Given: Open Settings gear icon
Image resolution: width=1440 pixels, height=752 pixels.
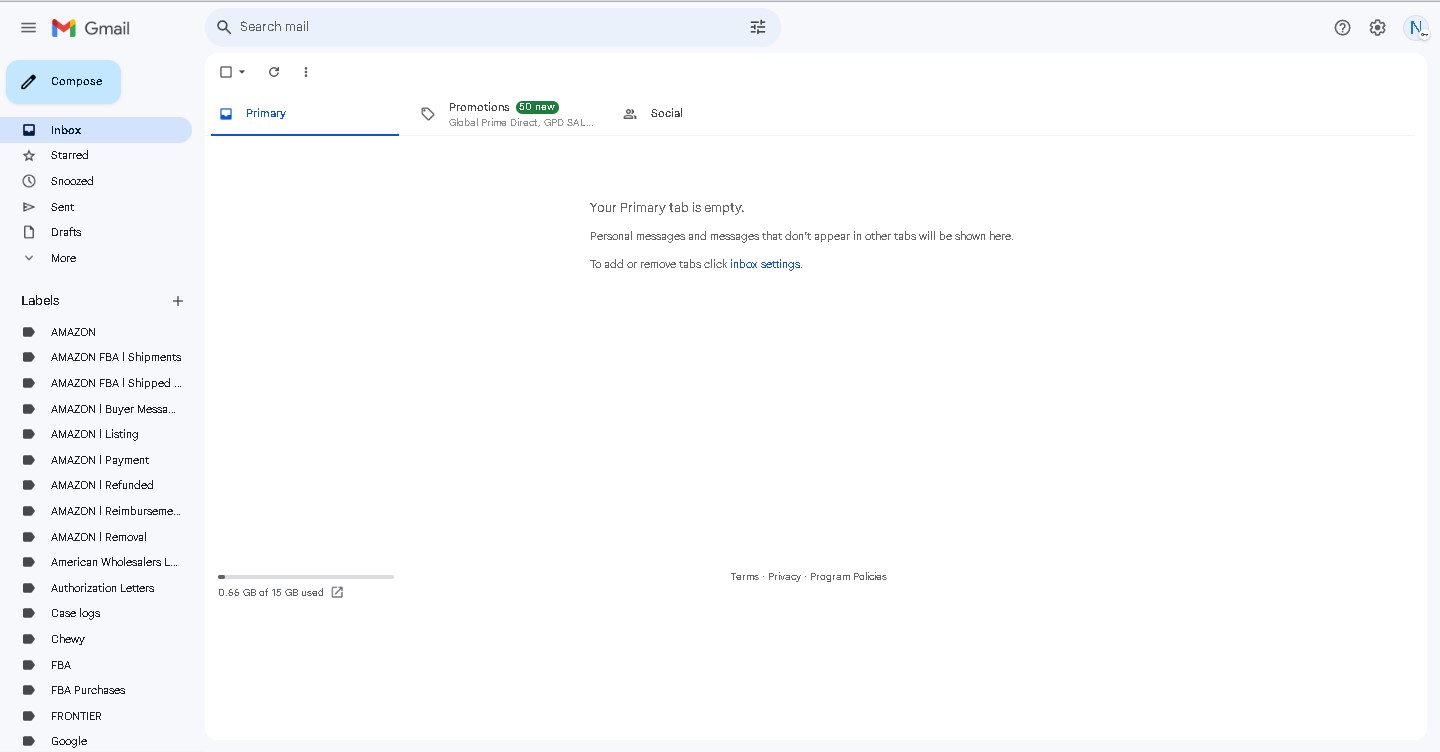Looking at the screenshot, I should (1378, 28).
